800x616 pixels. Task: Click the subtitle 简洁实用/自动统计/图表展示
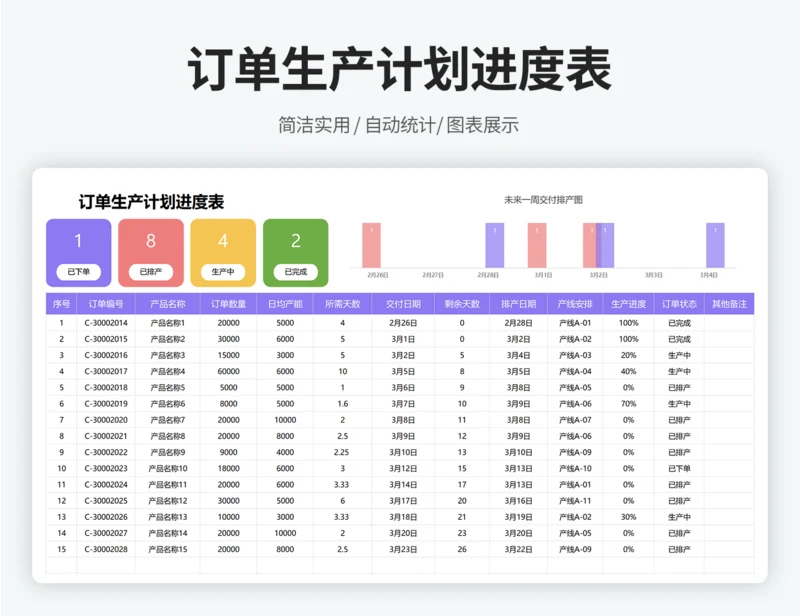398,125
